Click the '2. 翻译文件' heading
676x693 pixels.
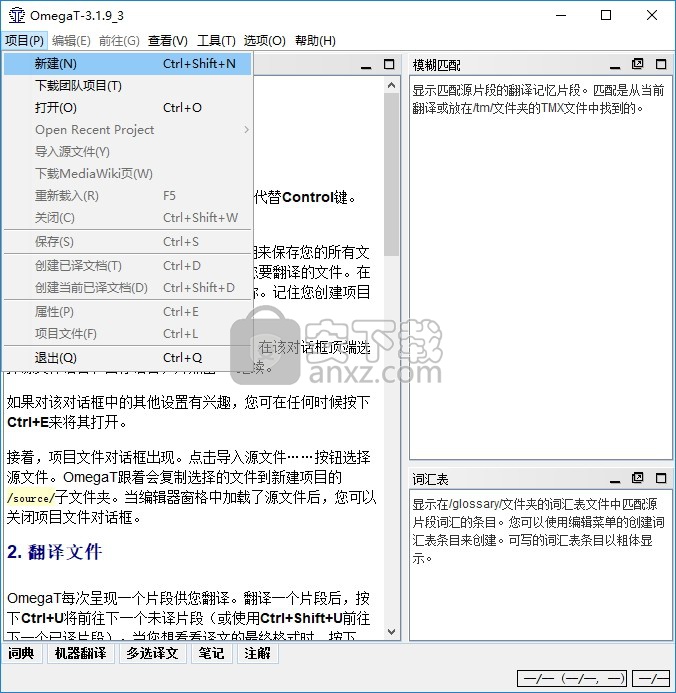(54, 552)
